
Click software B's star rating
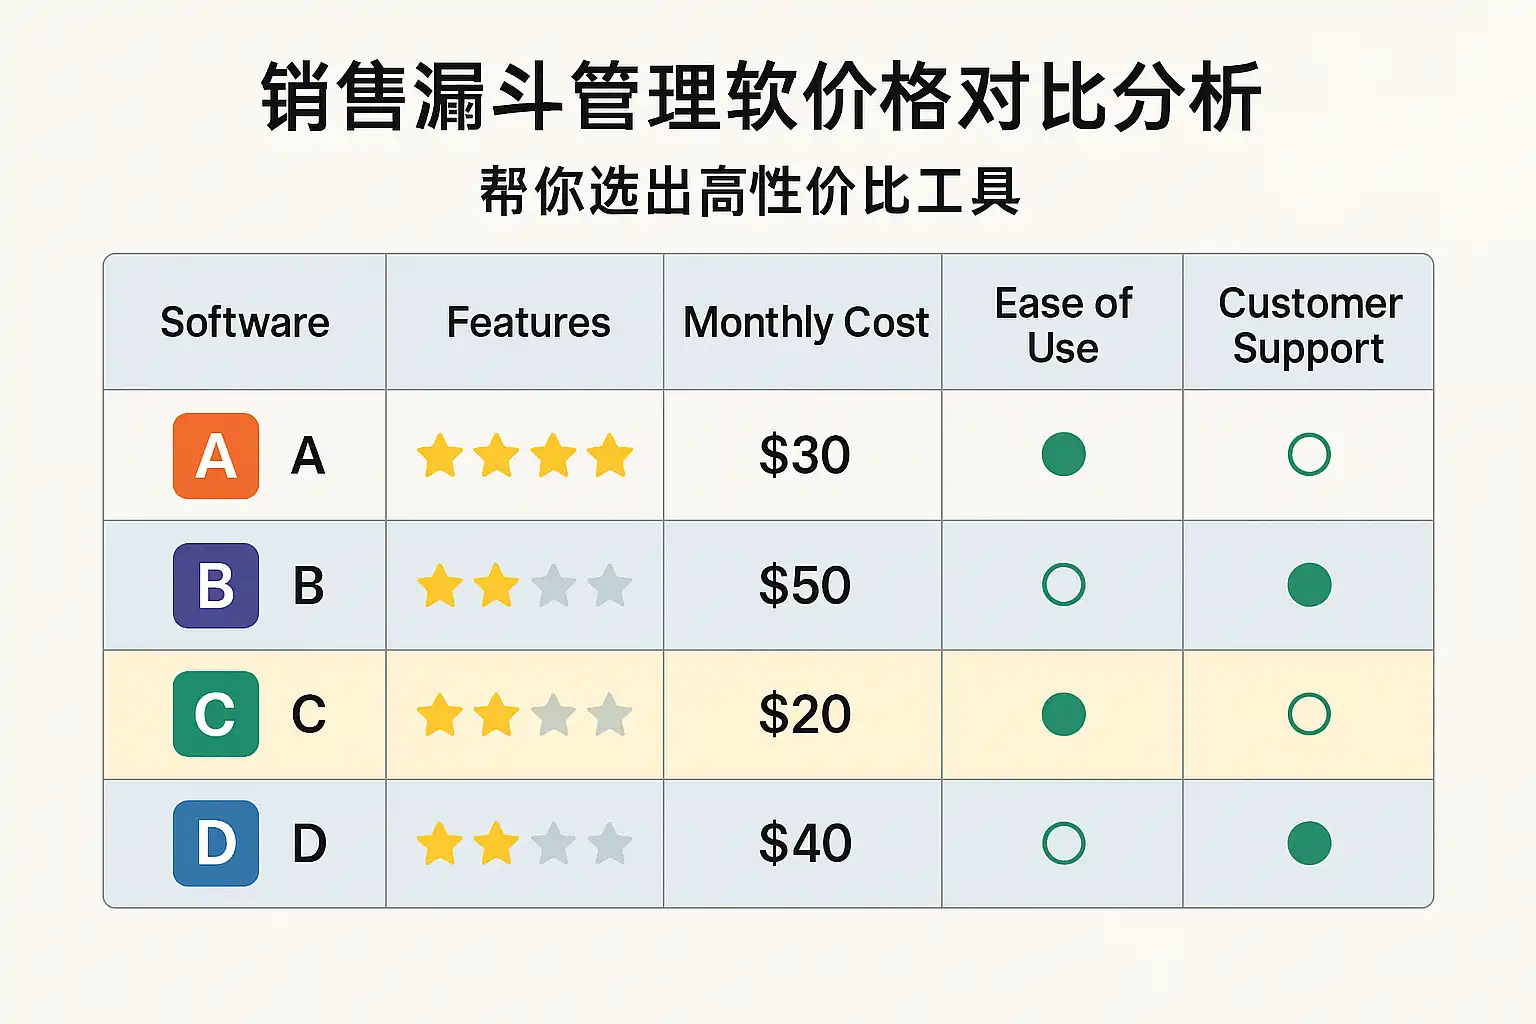(525, 586)
